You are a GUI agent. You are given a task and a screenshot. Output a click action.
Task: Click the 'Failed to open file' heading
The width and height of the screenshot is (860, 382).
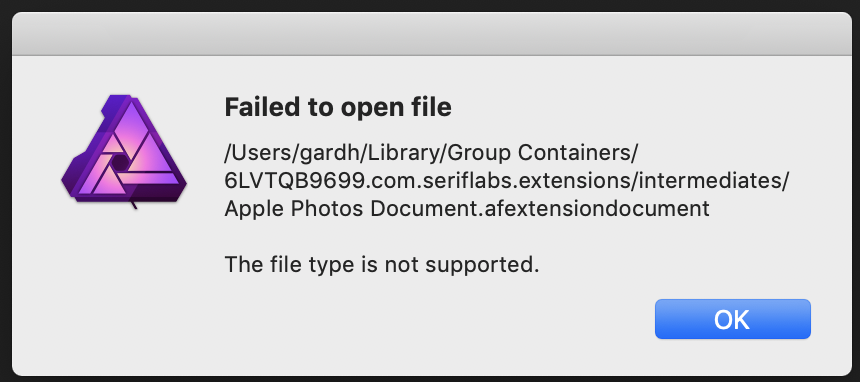[x=338, y=107]
